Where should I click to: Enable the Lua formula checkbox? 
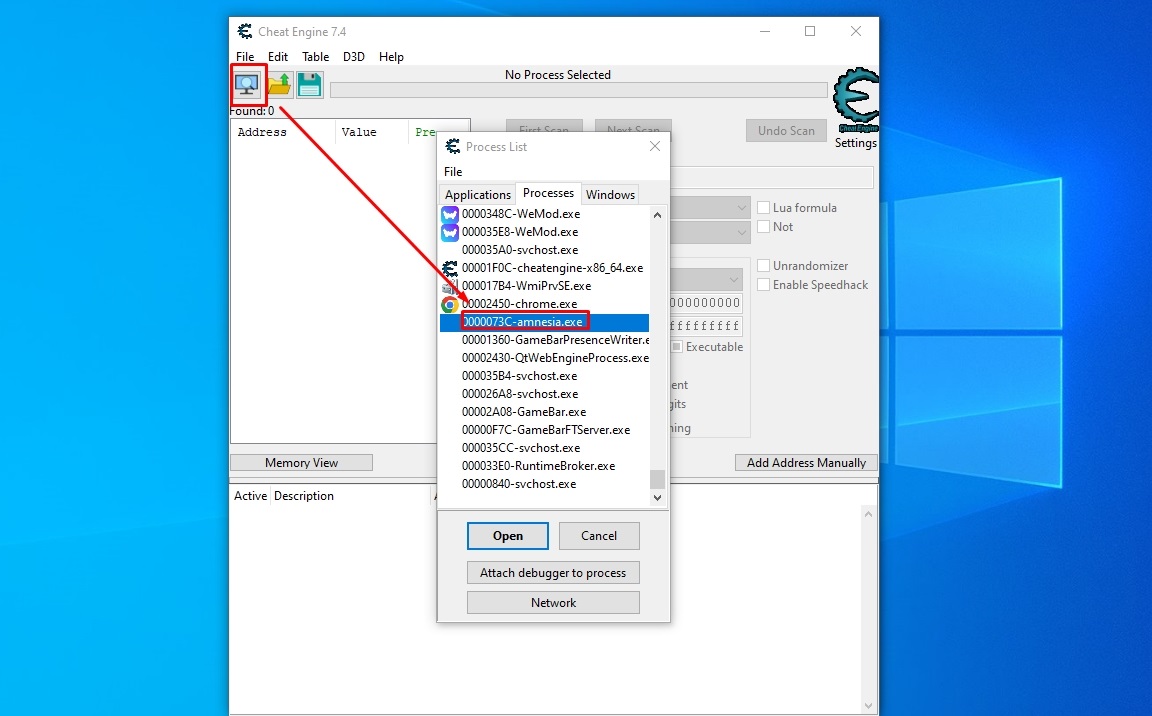coord(764,208)
